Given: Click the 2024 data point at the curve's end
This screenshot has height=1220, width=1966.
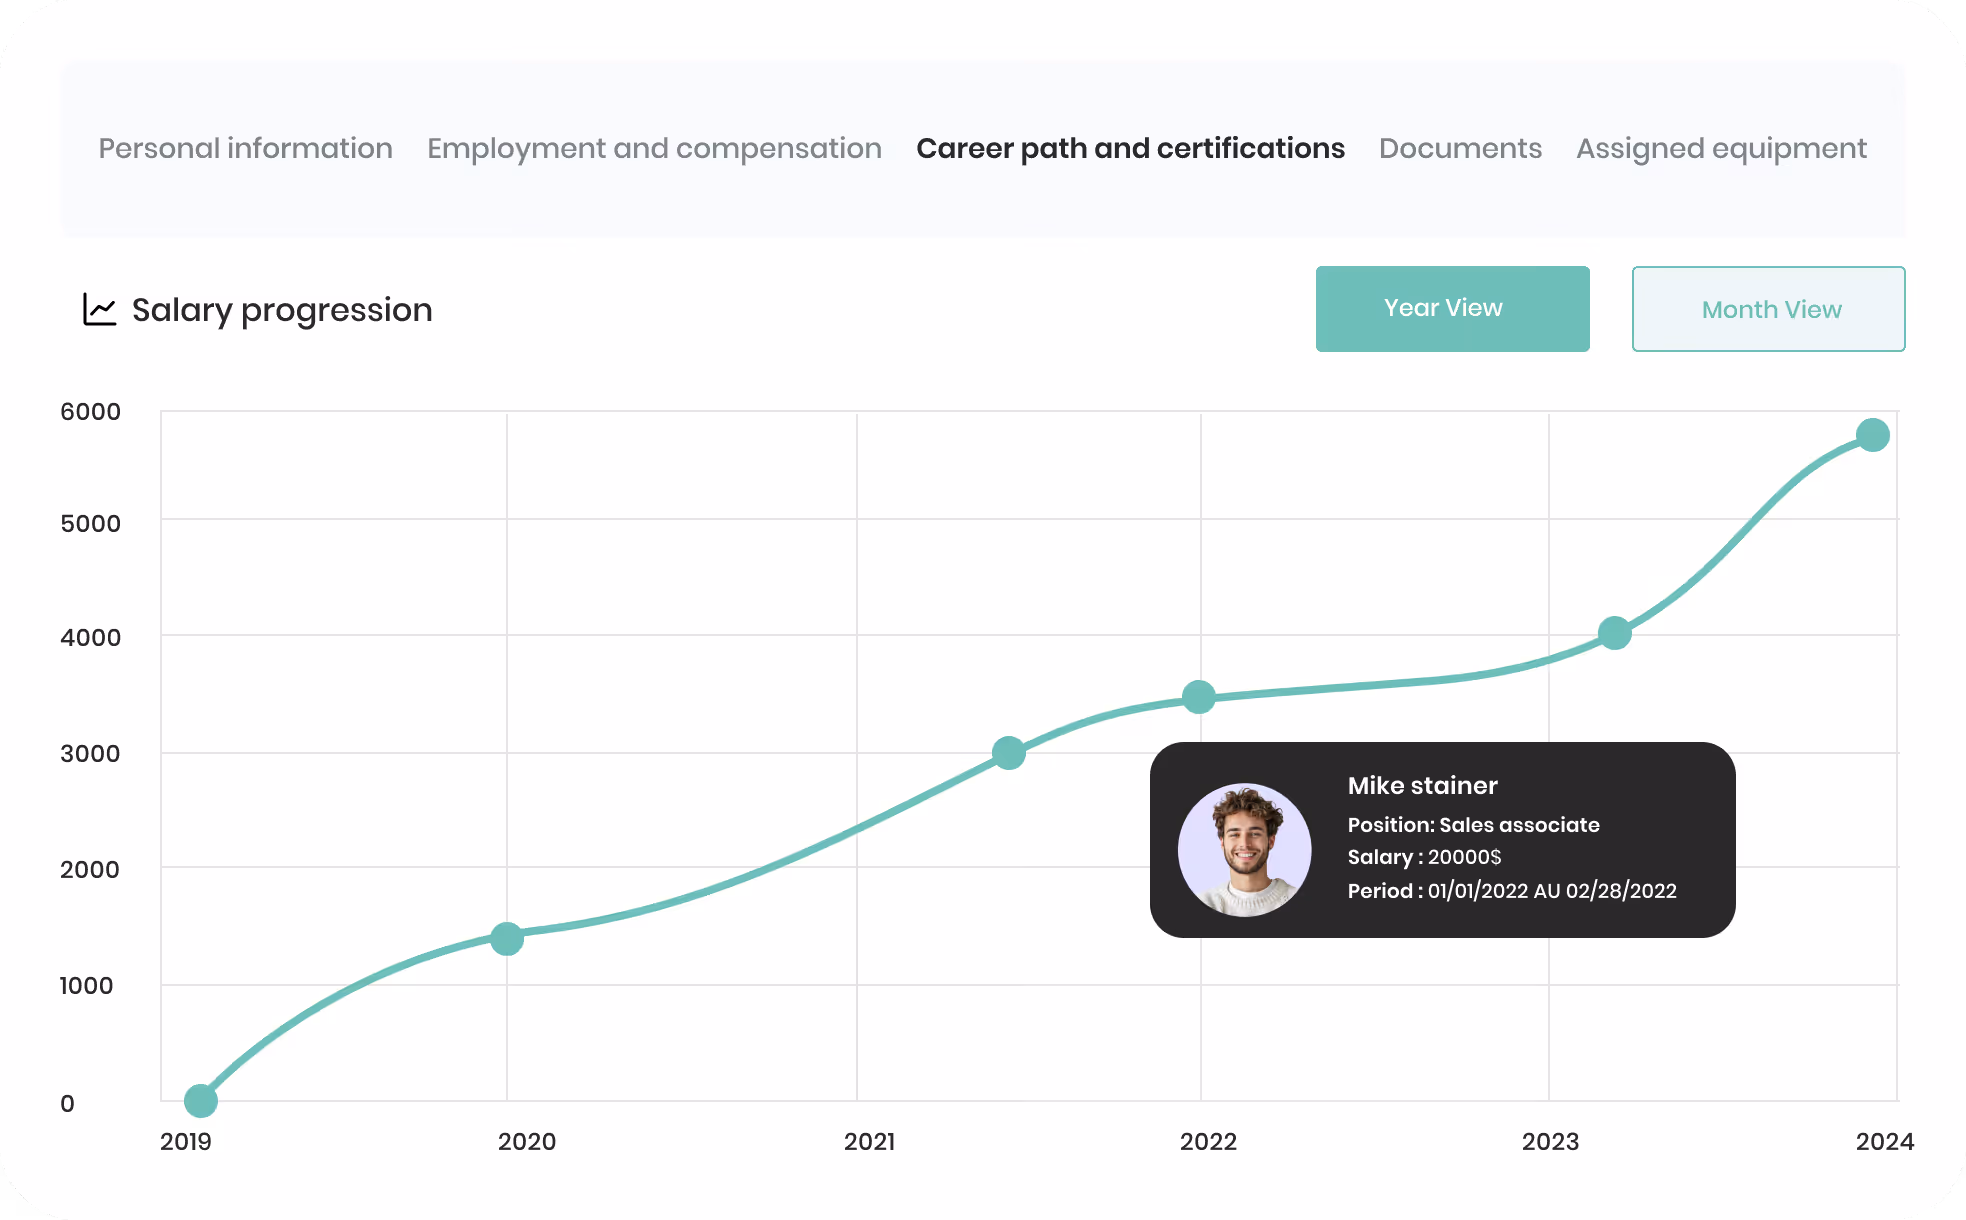Looking at the screenshot, I should [x=1873, y=435].
